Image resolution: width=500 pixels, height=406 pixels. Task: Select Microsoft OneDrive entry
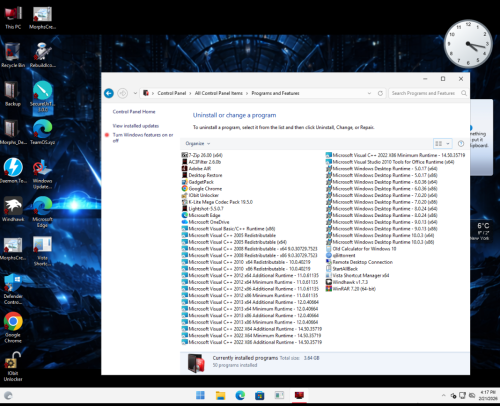point(205,222)
